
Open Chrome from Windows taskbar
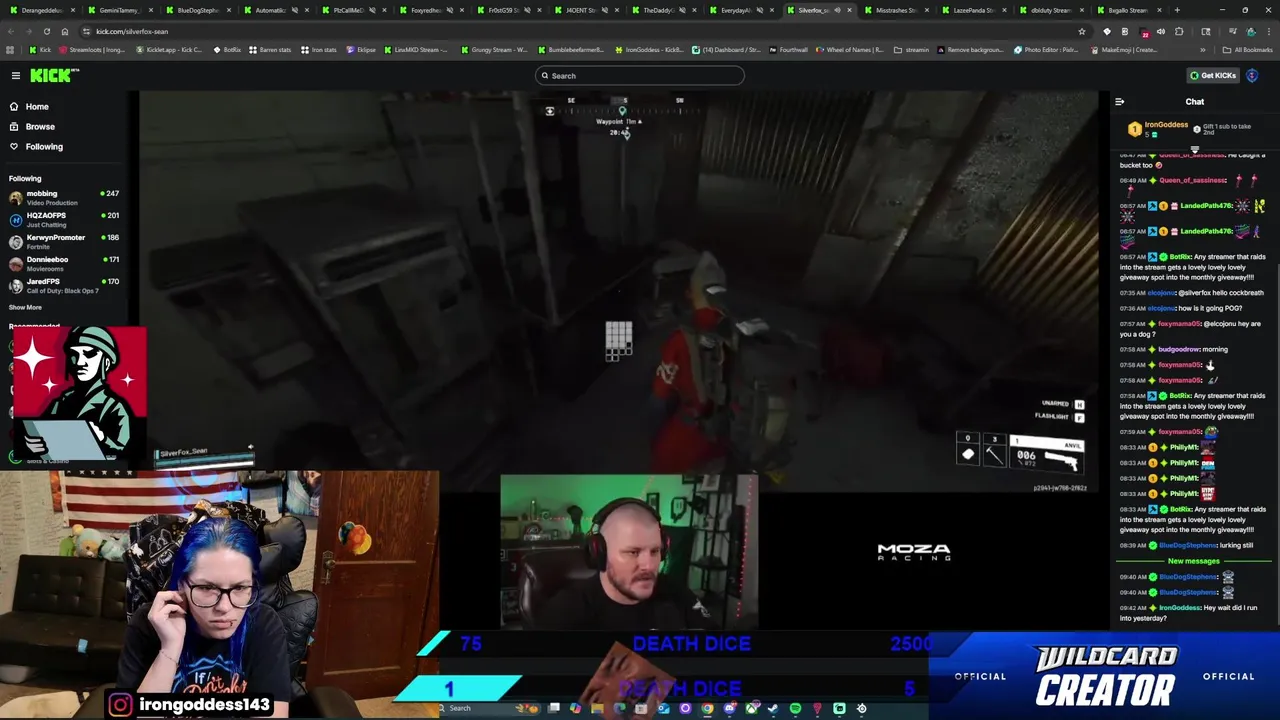pyautogui.click(x=707, y=708)
